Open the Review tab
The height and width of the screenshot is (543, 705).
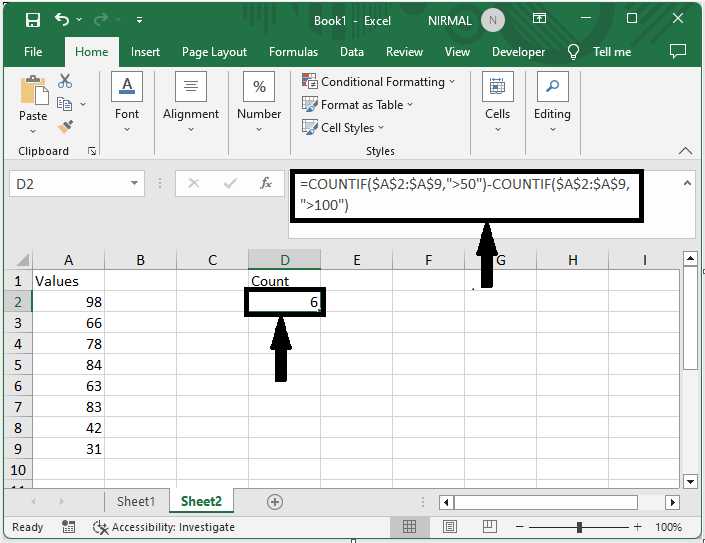(404, 52)
